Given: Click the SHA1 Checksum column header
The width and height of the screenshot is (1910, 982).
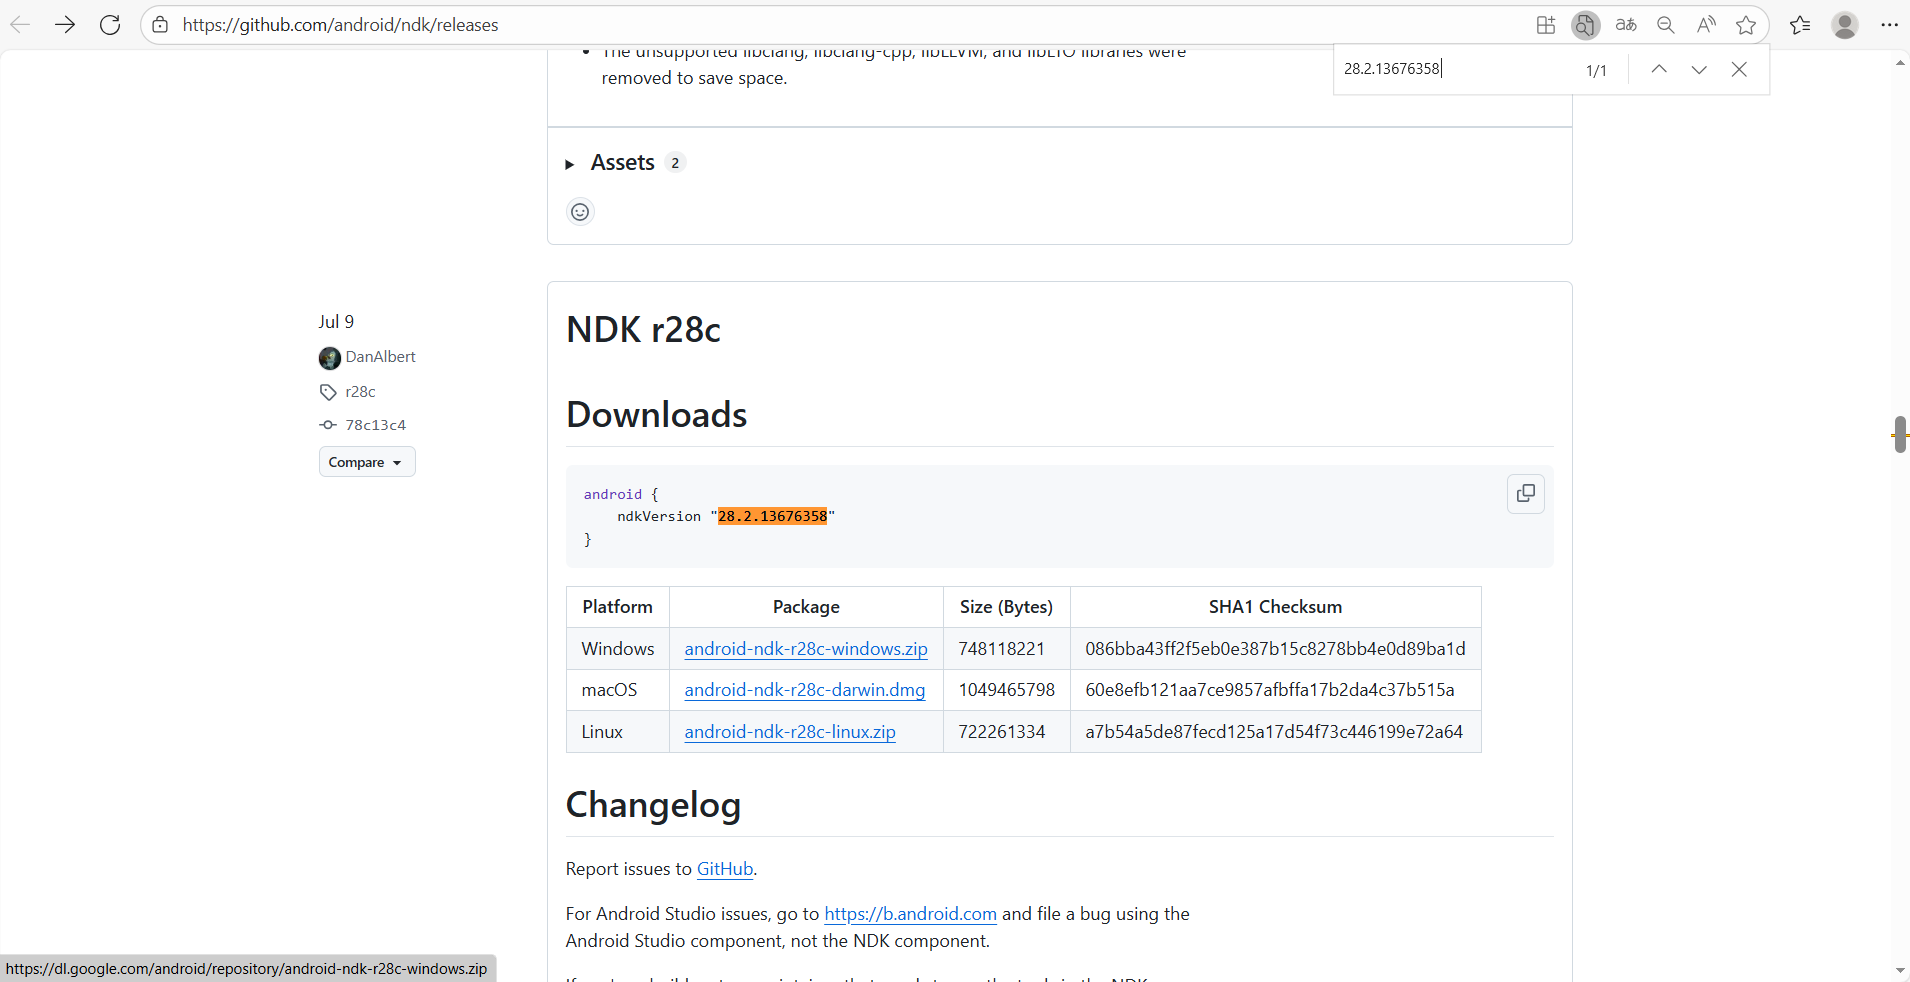Looking at the screenshot, I should click(1275, 607).
